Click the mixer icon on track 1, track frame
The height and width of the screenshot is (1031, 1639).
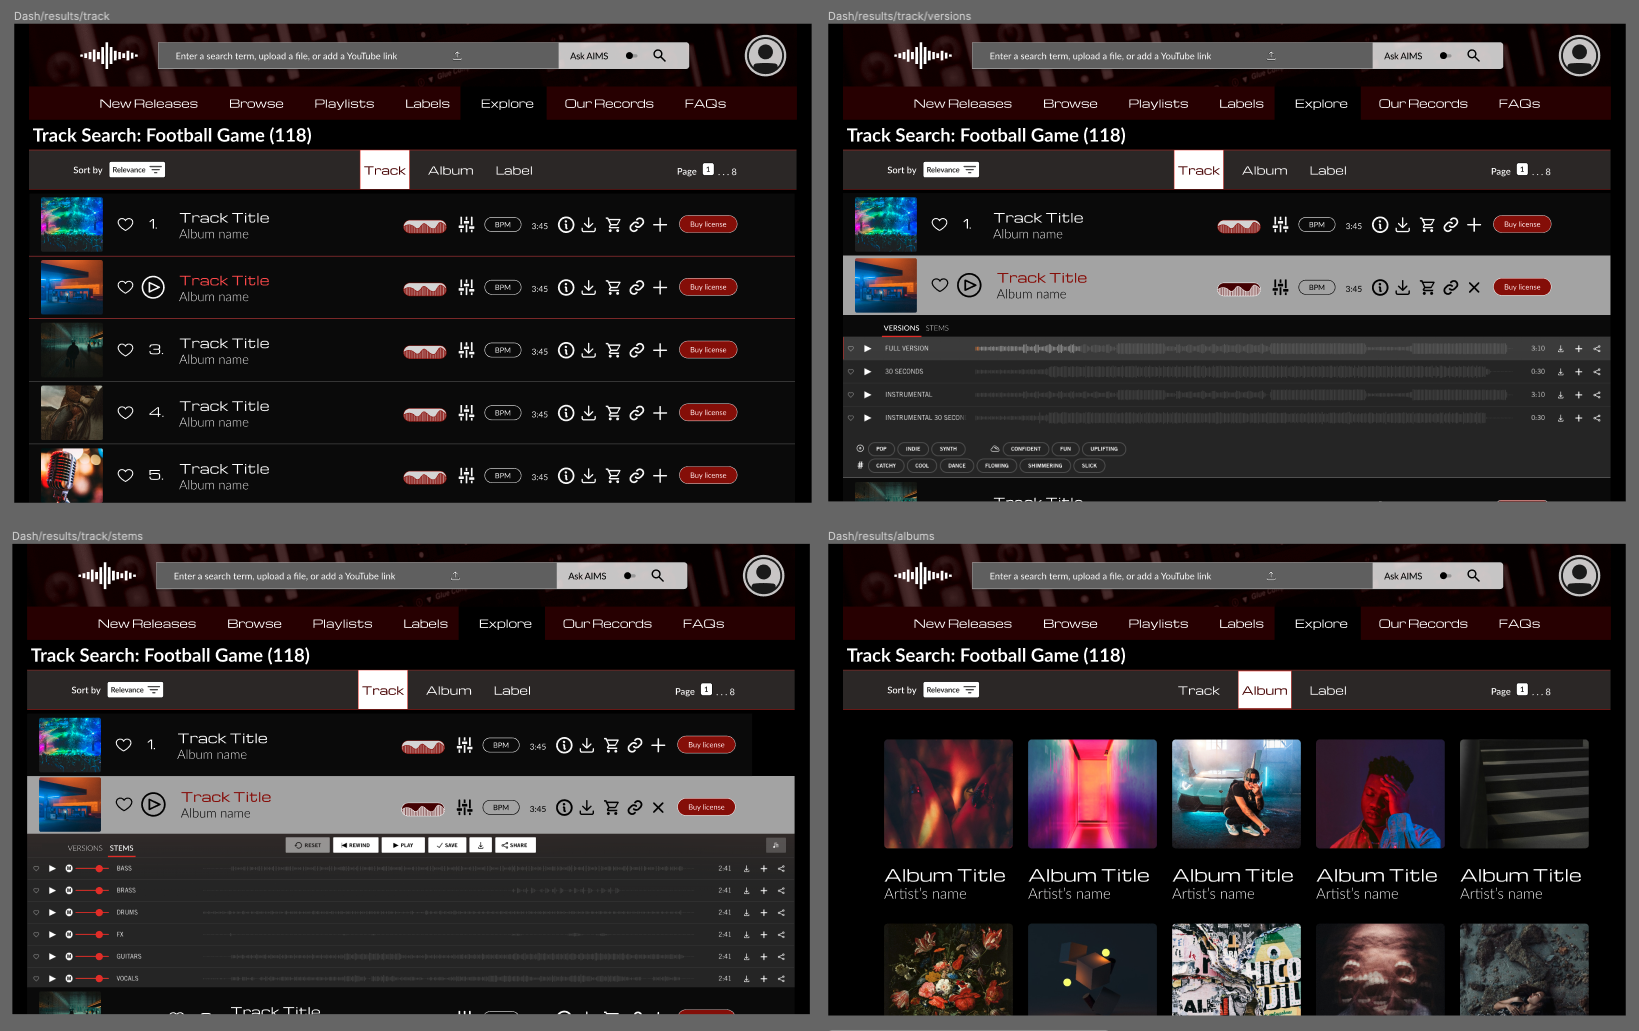click(466, 225)
